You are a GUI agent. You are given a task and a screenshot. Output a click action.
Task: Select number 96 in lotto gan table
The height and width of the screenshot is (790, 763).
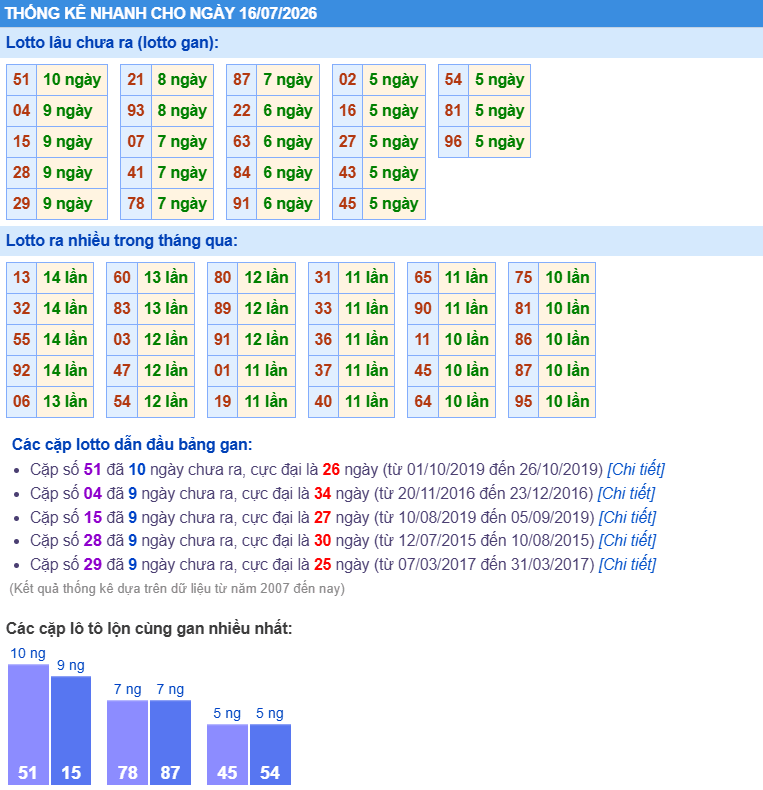pyautogui.click(x=453, y=142)
